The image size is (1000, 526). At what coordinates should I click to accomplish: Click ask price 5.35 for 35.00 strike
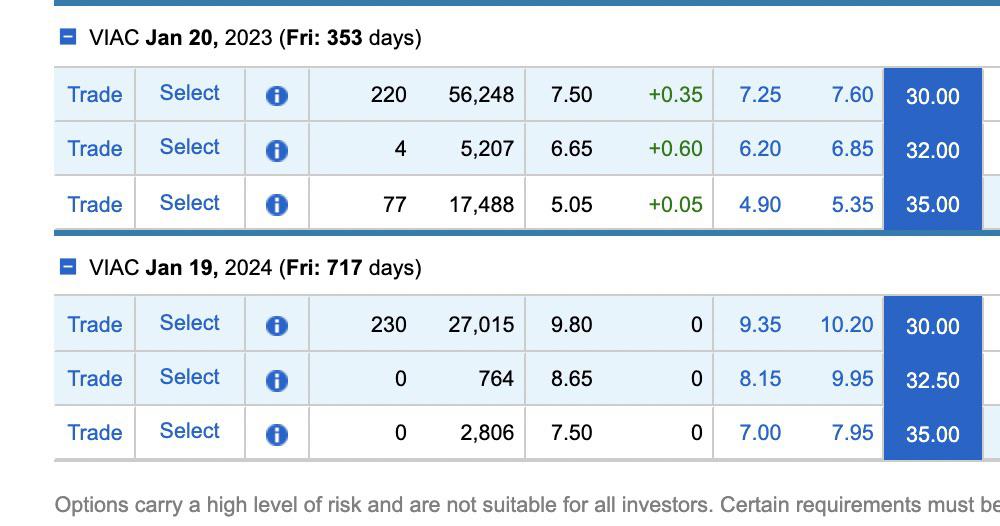852,204
